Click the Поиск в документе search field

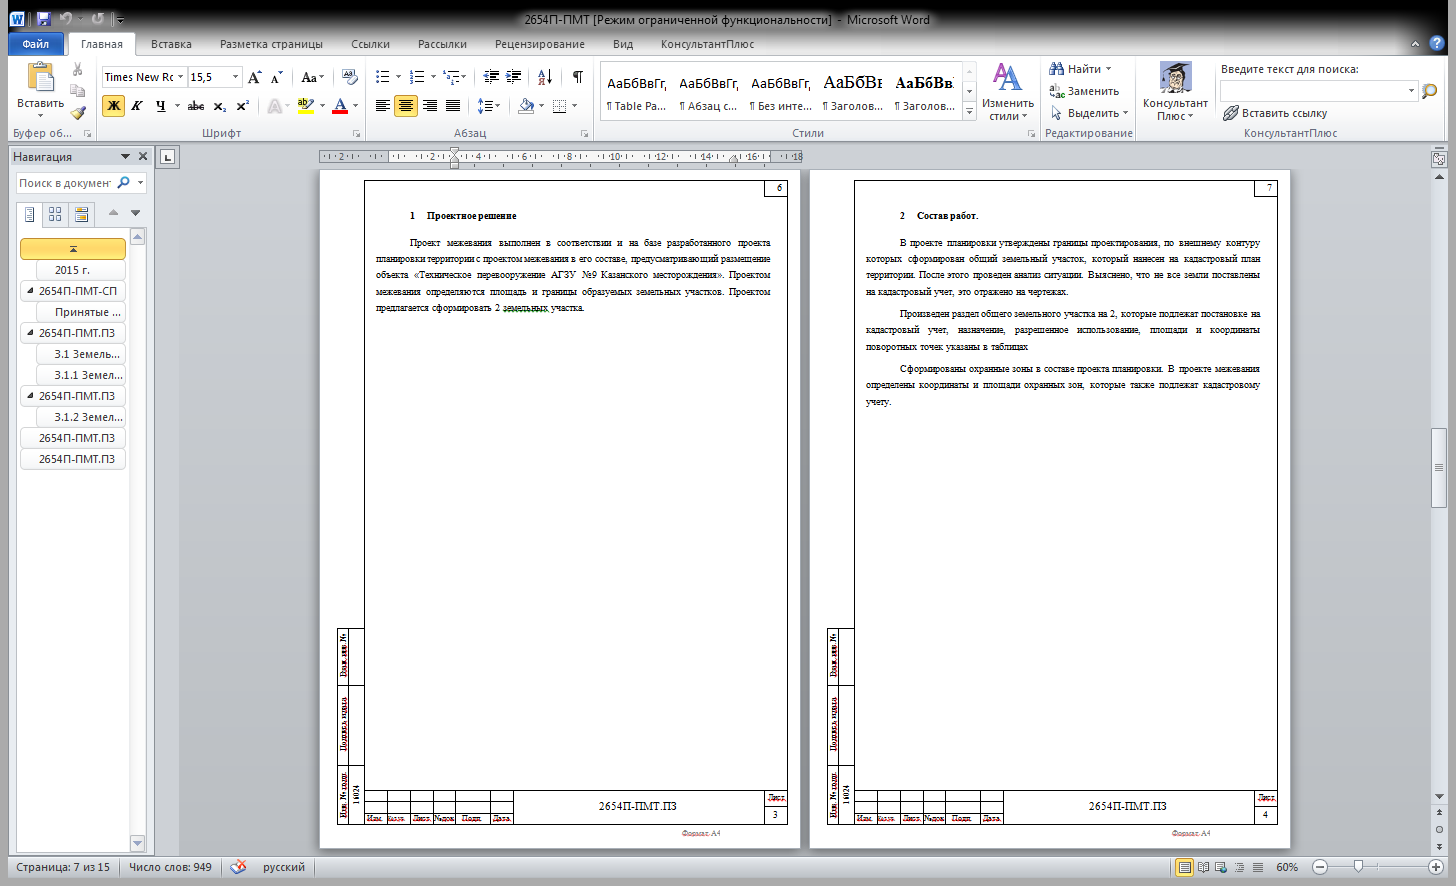coord(65,183)
